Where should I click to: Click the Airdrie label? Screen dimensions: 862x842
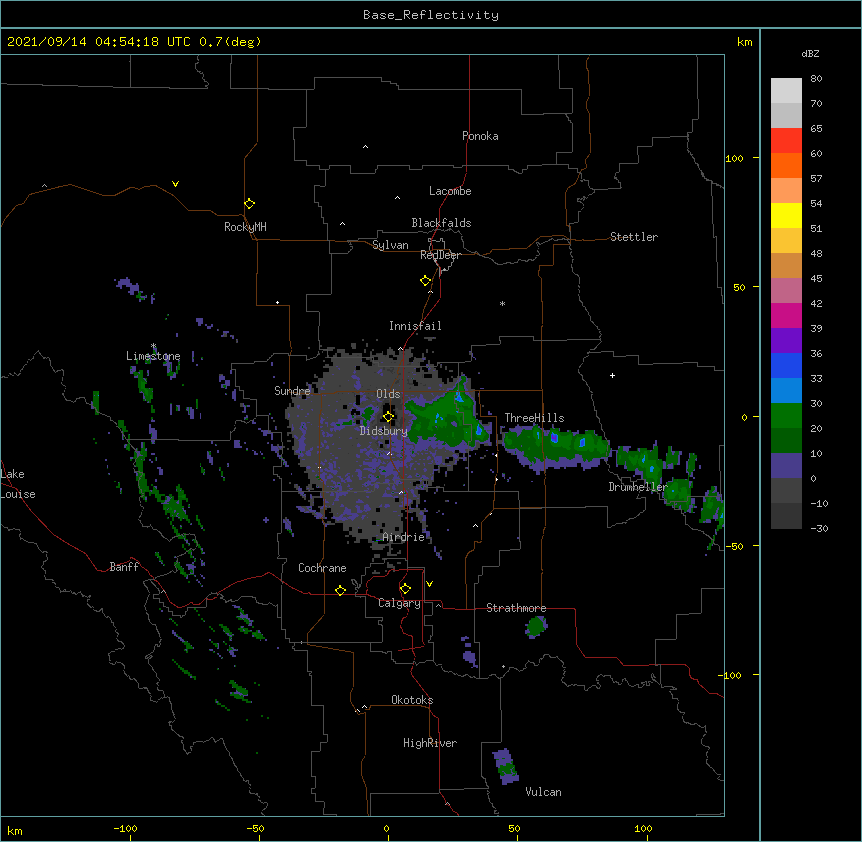click(x=404, y=537)
